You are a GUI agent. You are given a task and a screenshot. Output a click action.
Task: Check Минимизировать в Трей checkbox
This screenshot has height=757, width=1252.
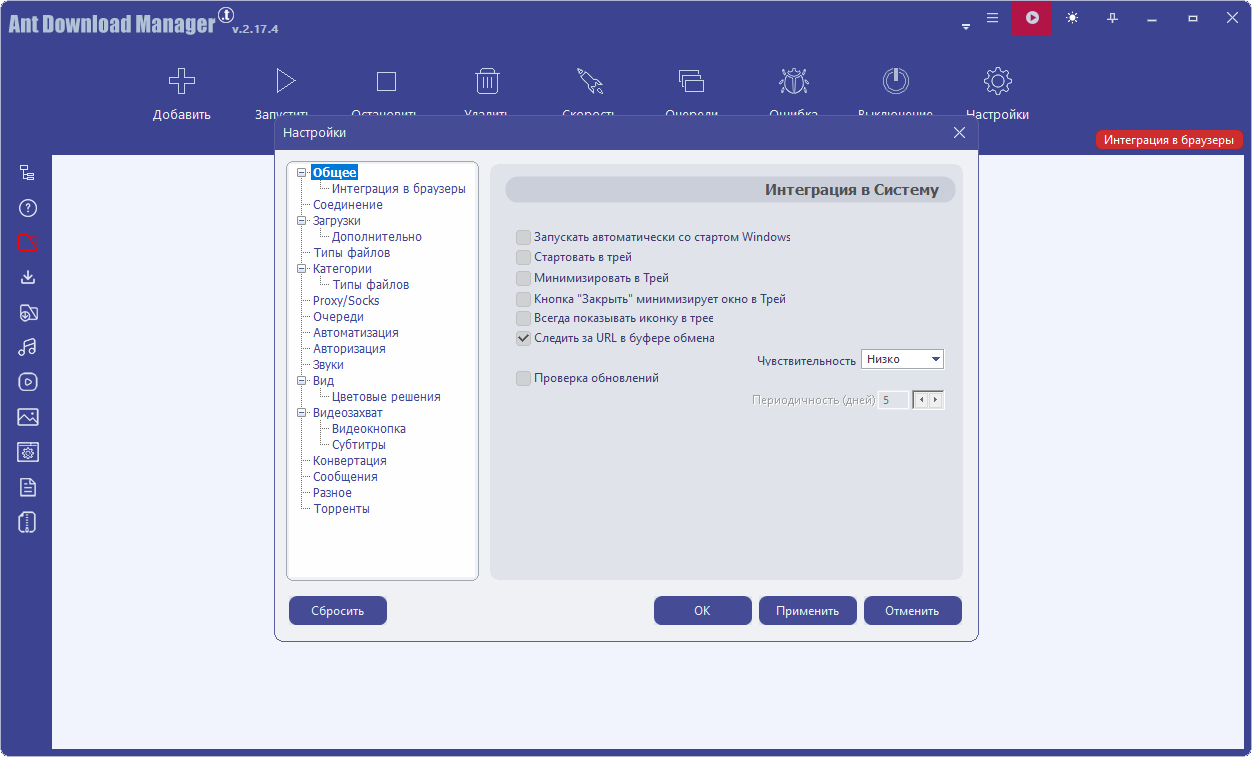523,278
